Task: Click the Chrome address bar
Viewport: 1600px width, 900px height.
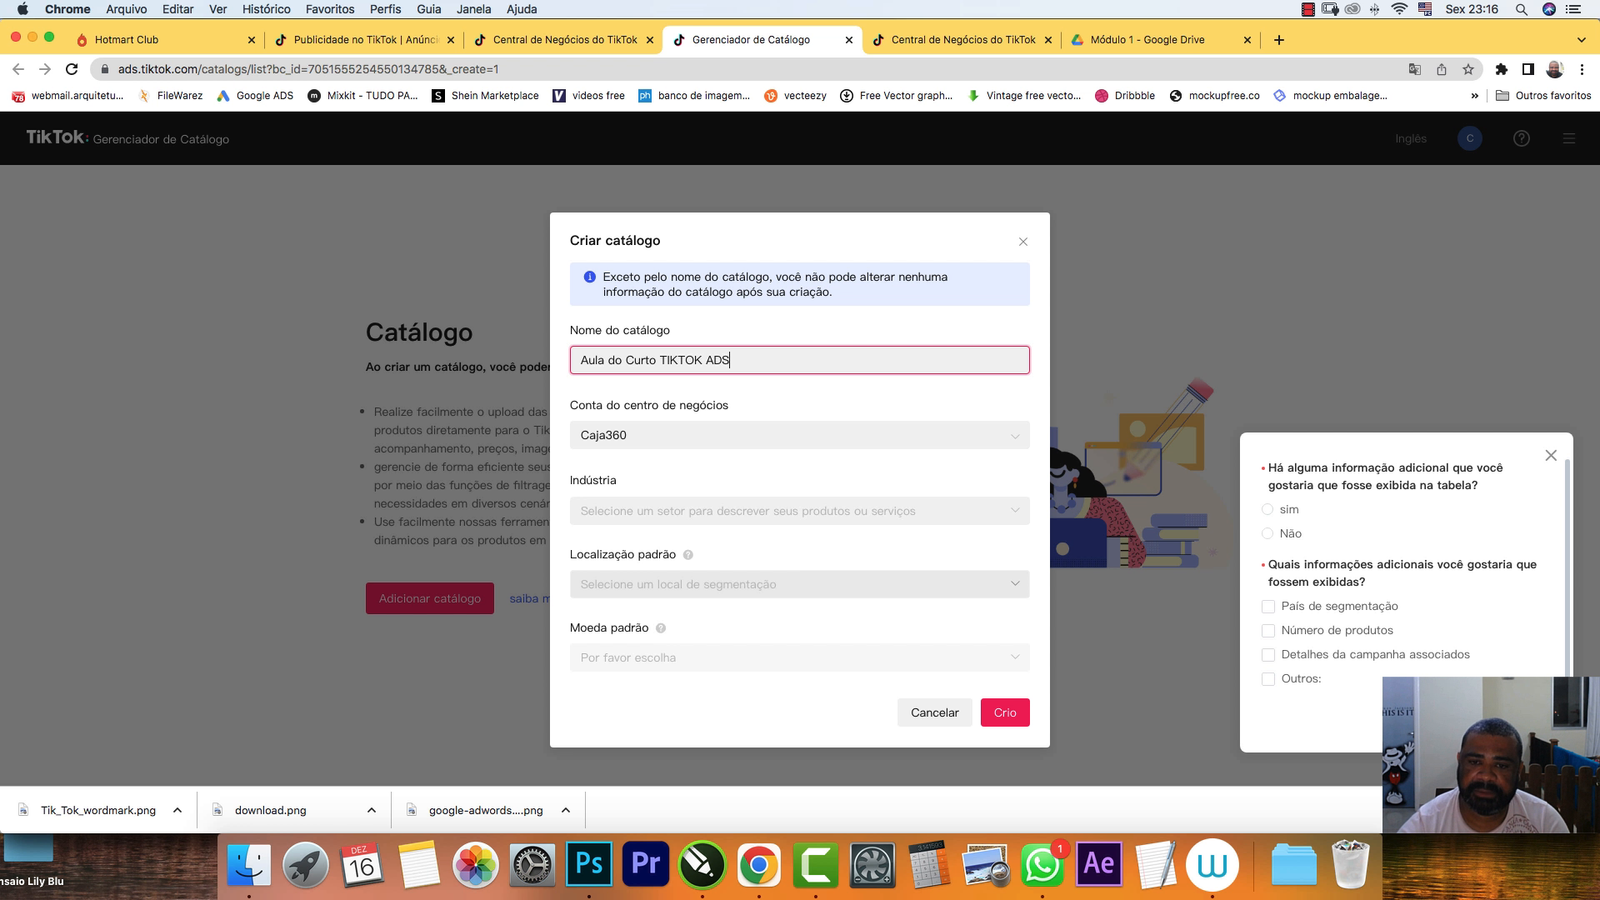Action: point(750,69)
